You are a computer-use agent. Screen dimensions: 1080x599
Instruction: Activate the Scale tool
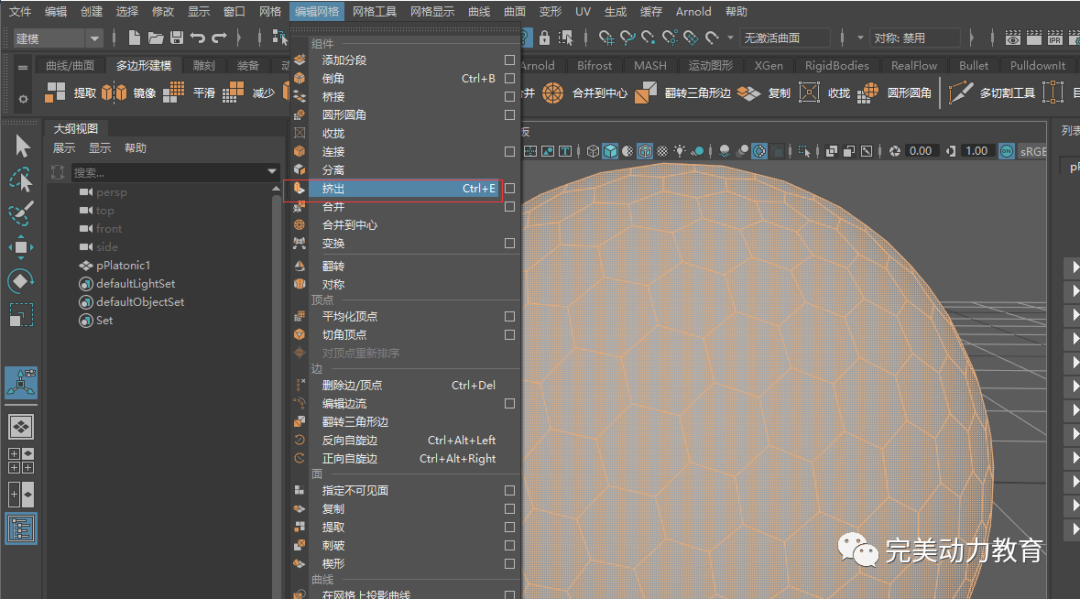[x=21, y=315]
